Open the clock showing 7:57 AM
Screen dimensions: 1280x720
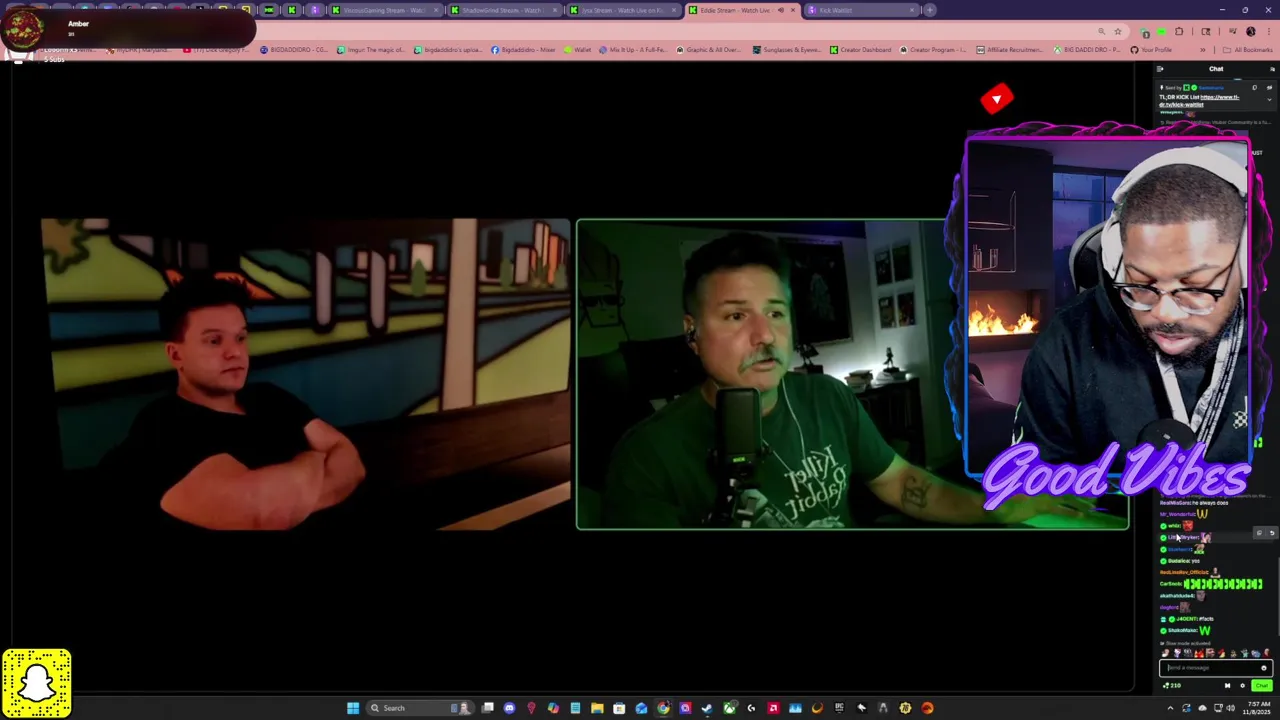(1257, 708)
